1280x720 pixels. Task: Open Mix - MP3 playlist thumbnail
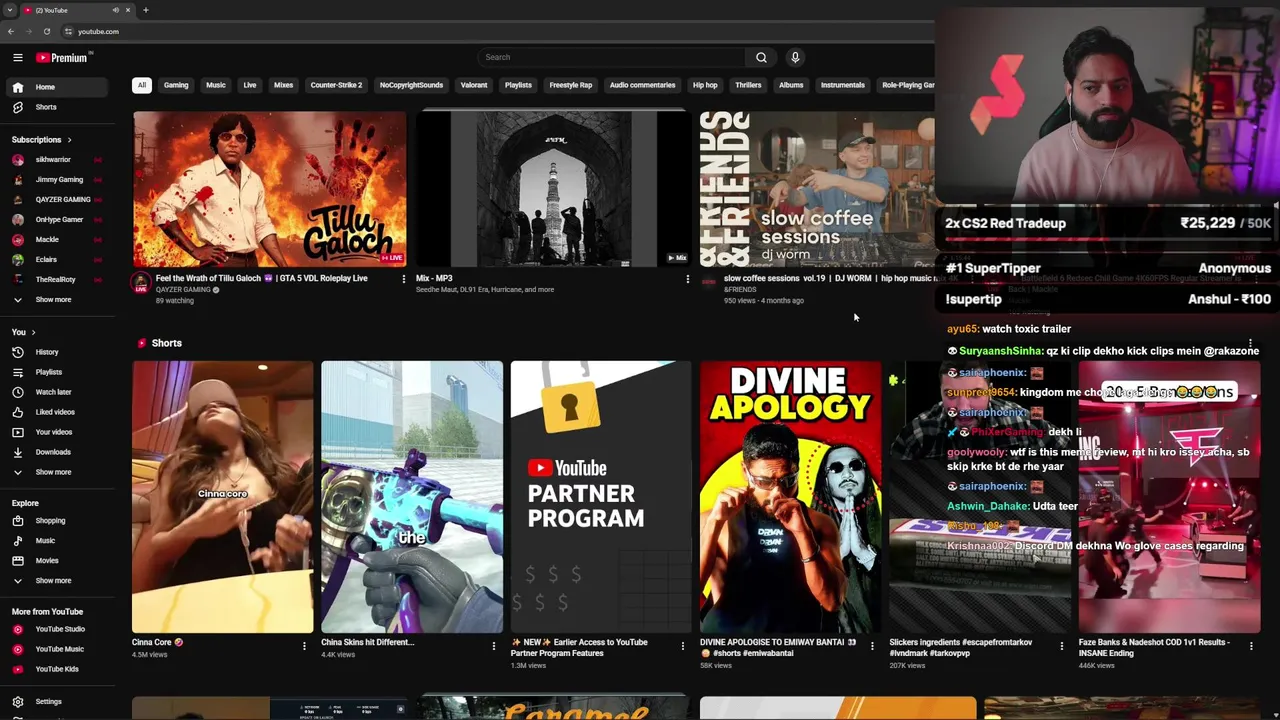(553, 189)
